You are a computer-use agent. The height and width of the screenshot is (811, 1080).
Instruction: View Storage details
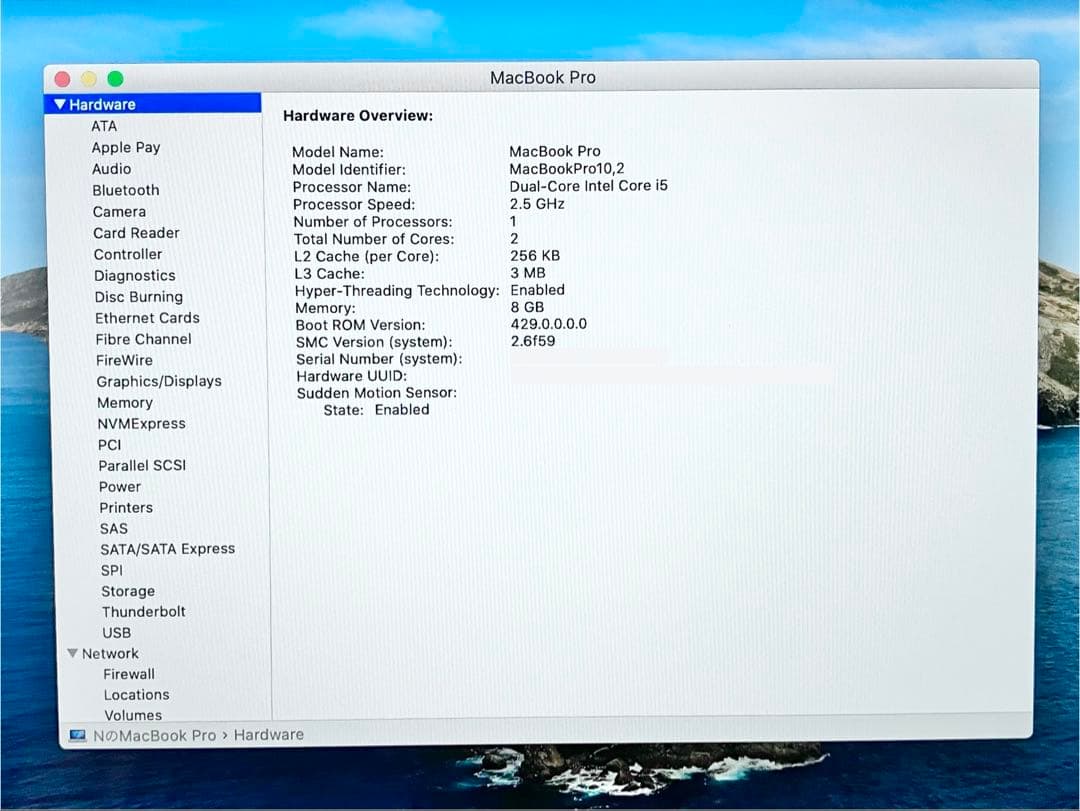click(128, 590)
